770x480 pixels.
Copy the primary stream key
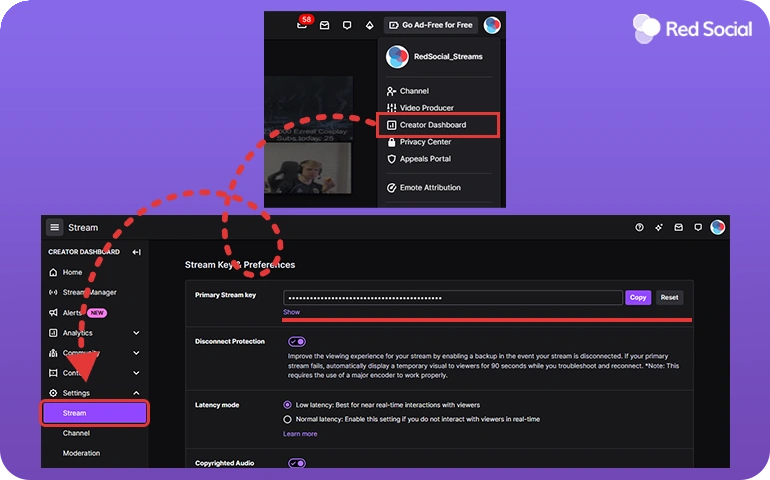[x=638, y=298]
